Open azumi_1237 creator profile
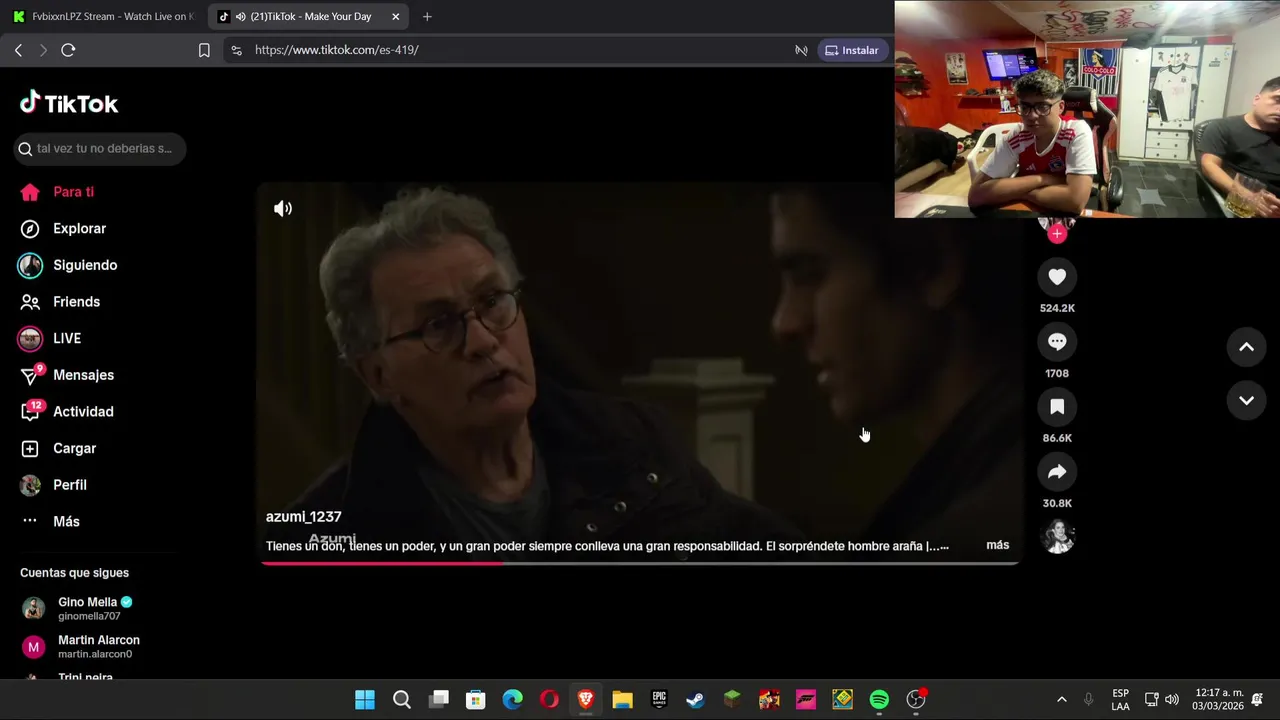The image size is (1280, 720). [x=303, y=517]
